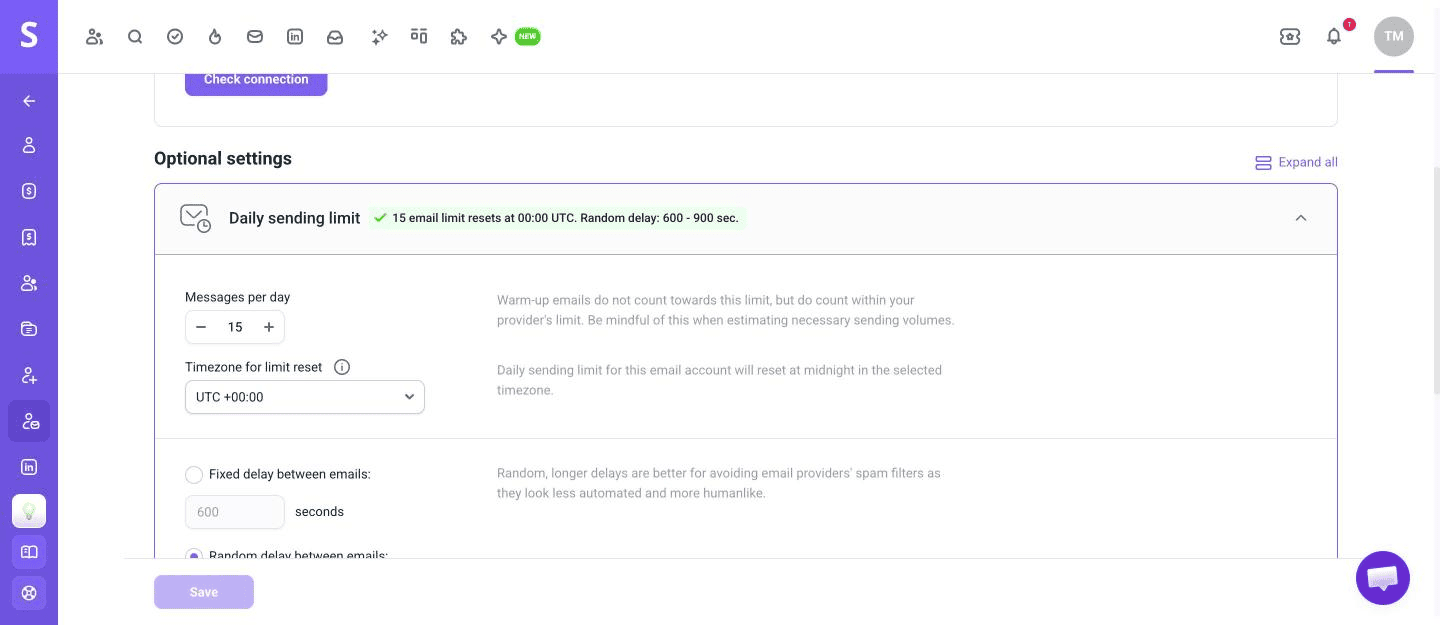Click the page vertical scrollbar

point(1436,280)
